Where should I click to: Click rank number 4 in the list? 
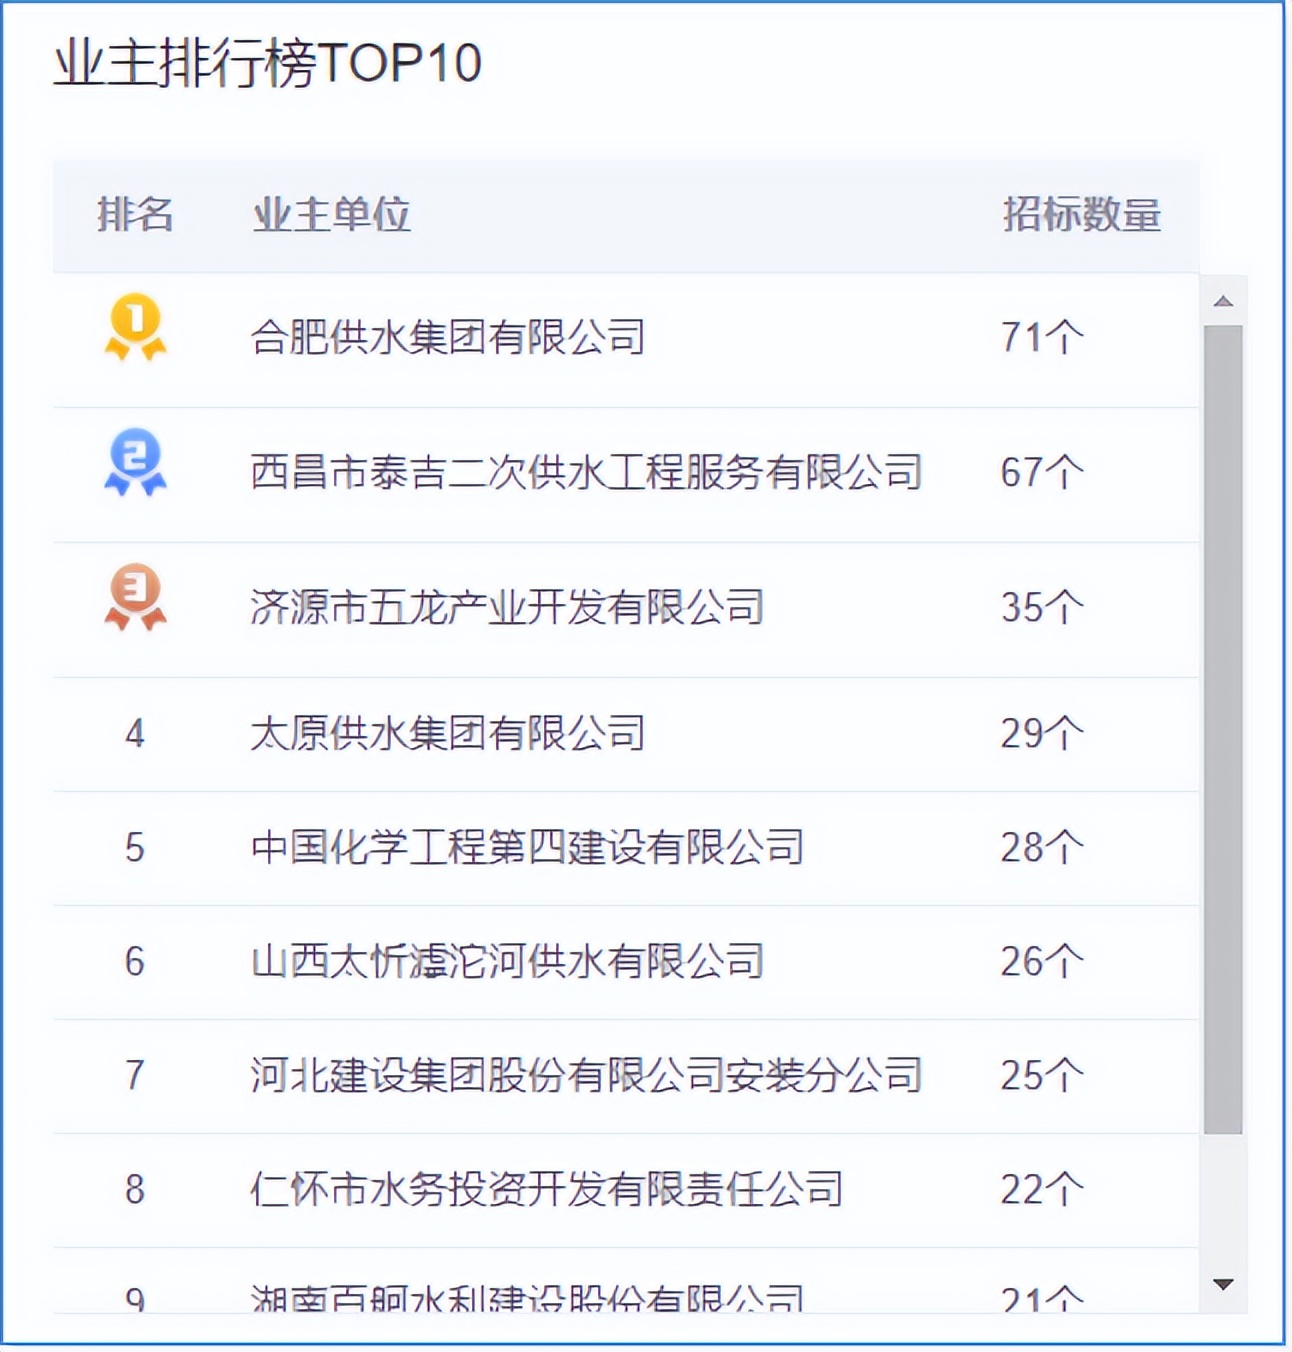coord(135,734)
